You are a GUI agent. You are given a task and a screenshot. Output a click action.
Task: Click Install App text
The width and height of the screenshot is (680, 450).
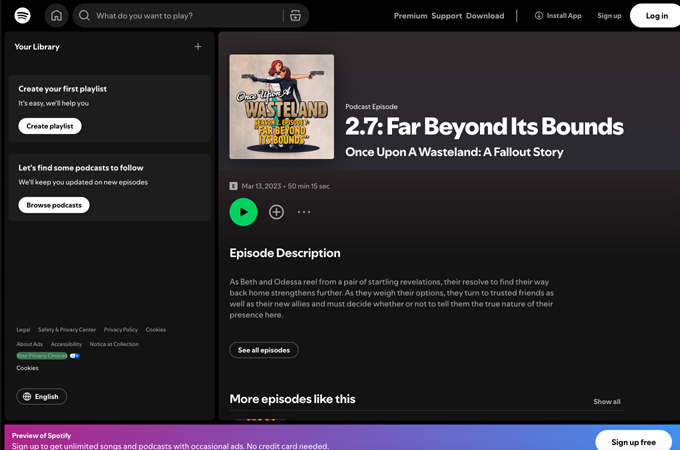pos(564,16)
